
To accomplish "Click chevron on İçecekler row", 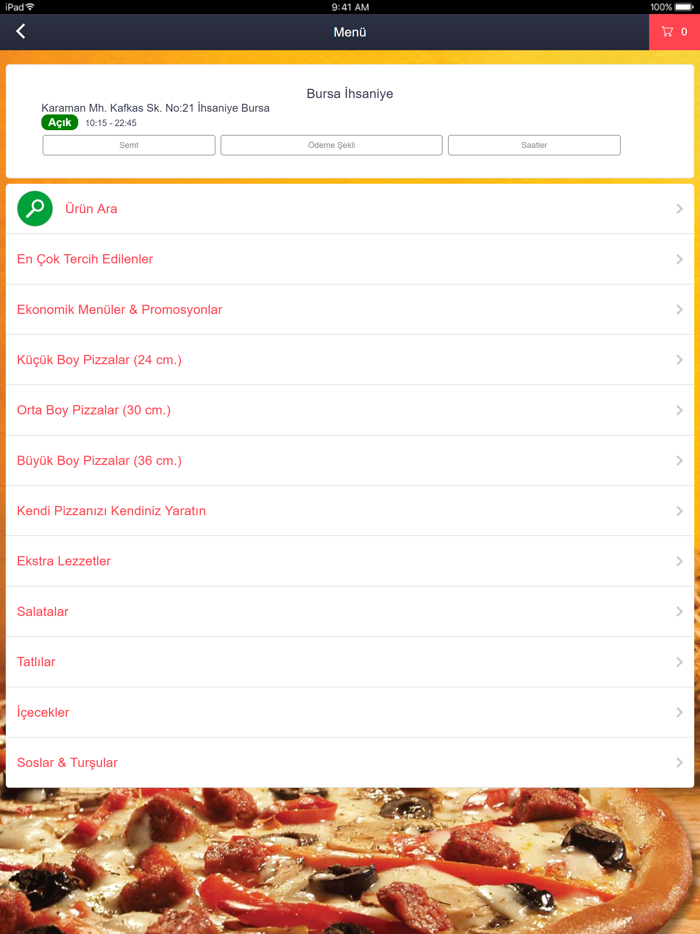I will (x=679, y=712).
